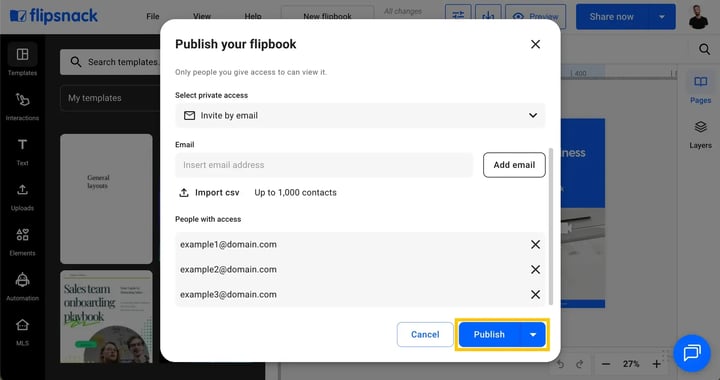The width and height of the screenshot is (720, 380).
Task: Open the Help menu
Action: coord(253,17)
